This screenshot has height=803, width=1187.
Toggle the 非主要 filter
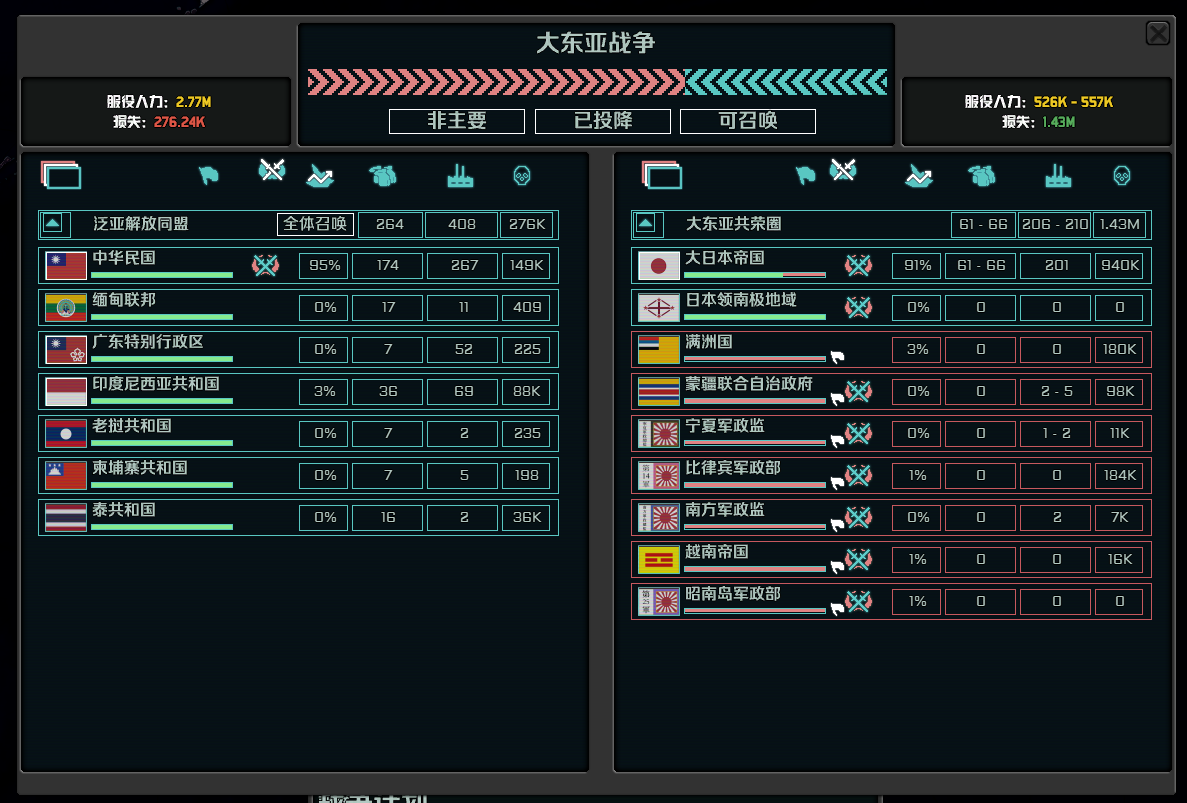tap(456, 121)
